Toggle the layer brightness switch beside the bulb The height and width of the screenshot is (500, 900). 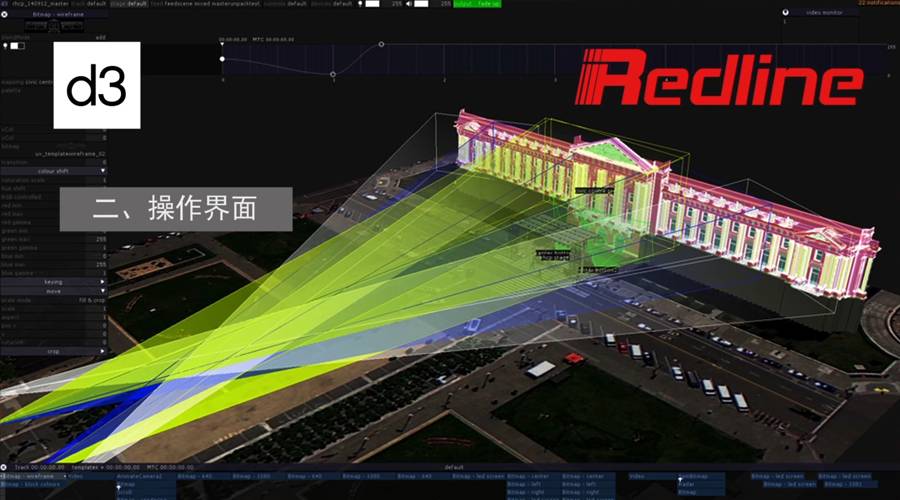(x=17, y=45)
